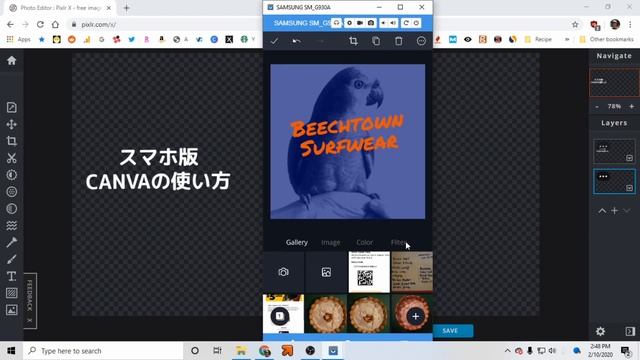The height and width of the screenshot is (360, 640).
Task: Select the QR code gallery photo
Action: [369, 272]
